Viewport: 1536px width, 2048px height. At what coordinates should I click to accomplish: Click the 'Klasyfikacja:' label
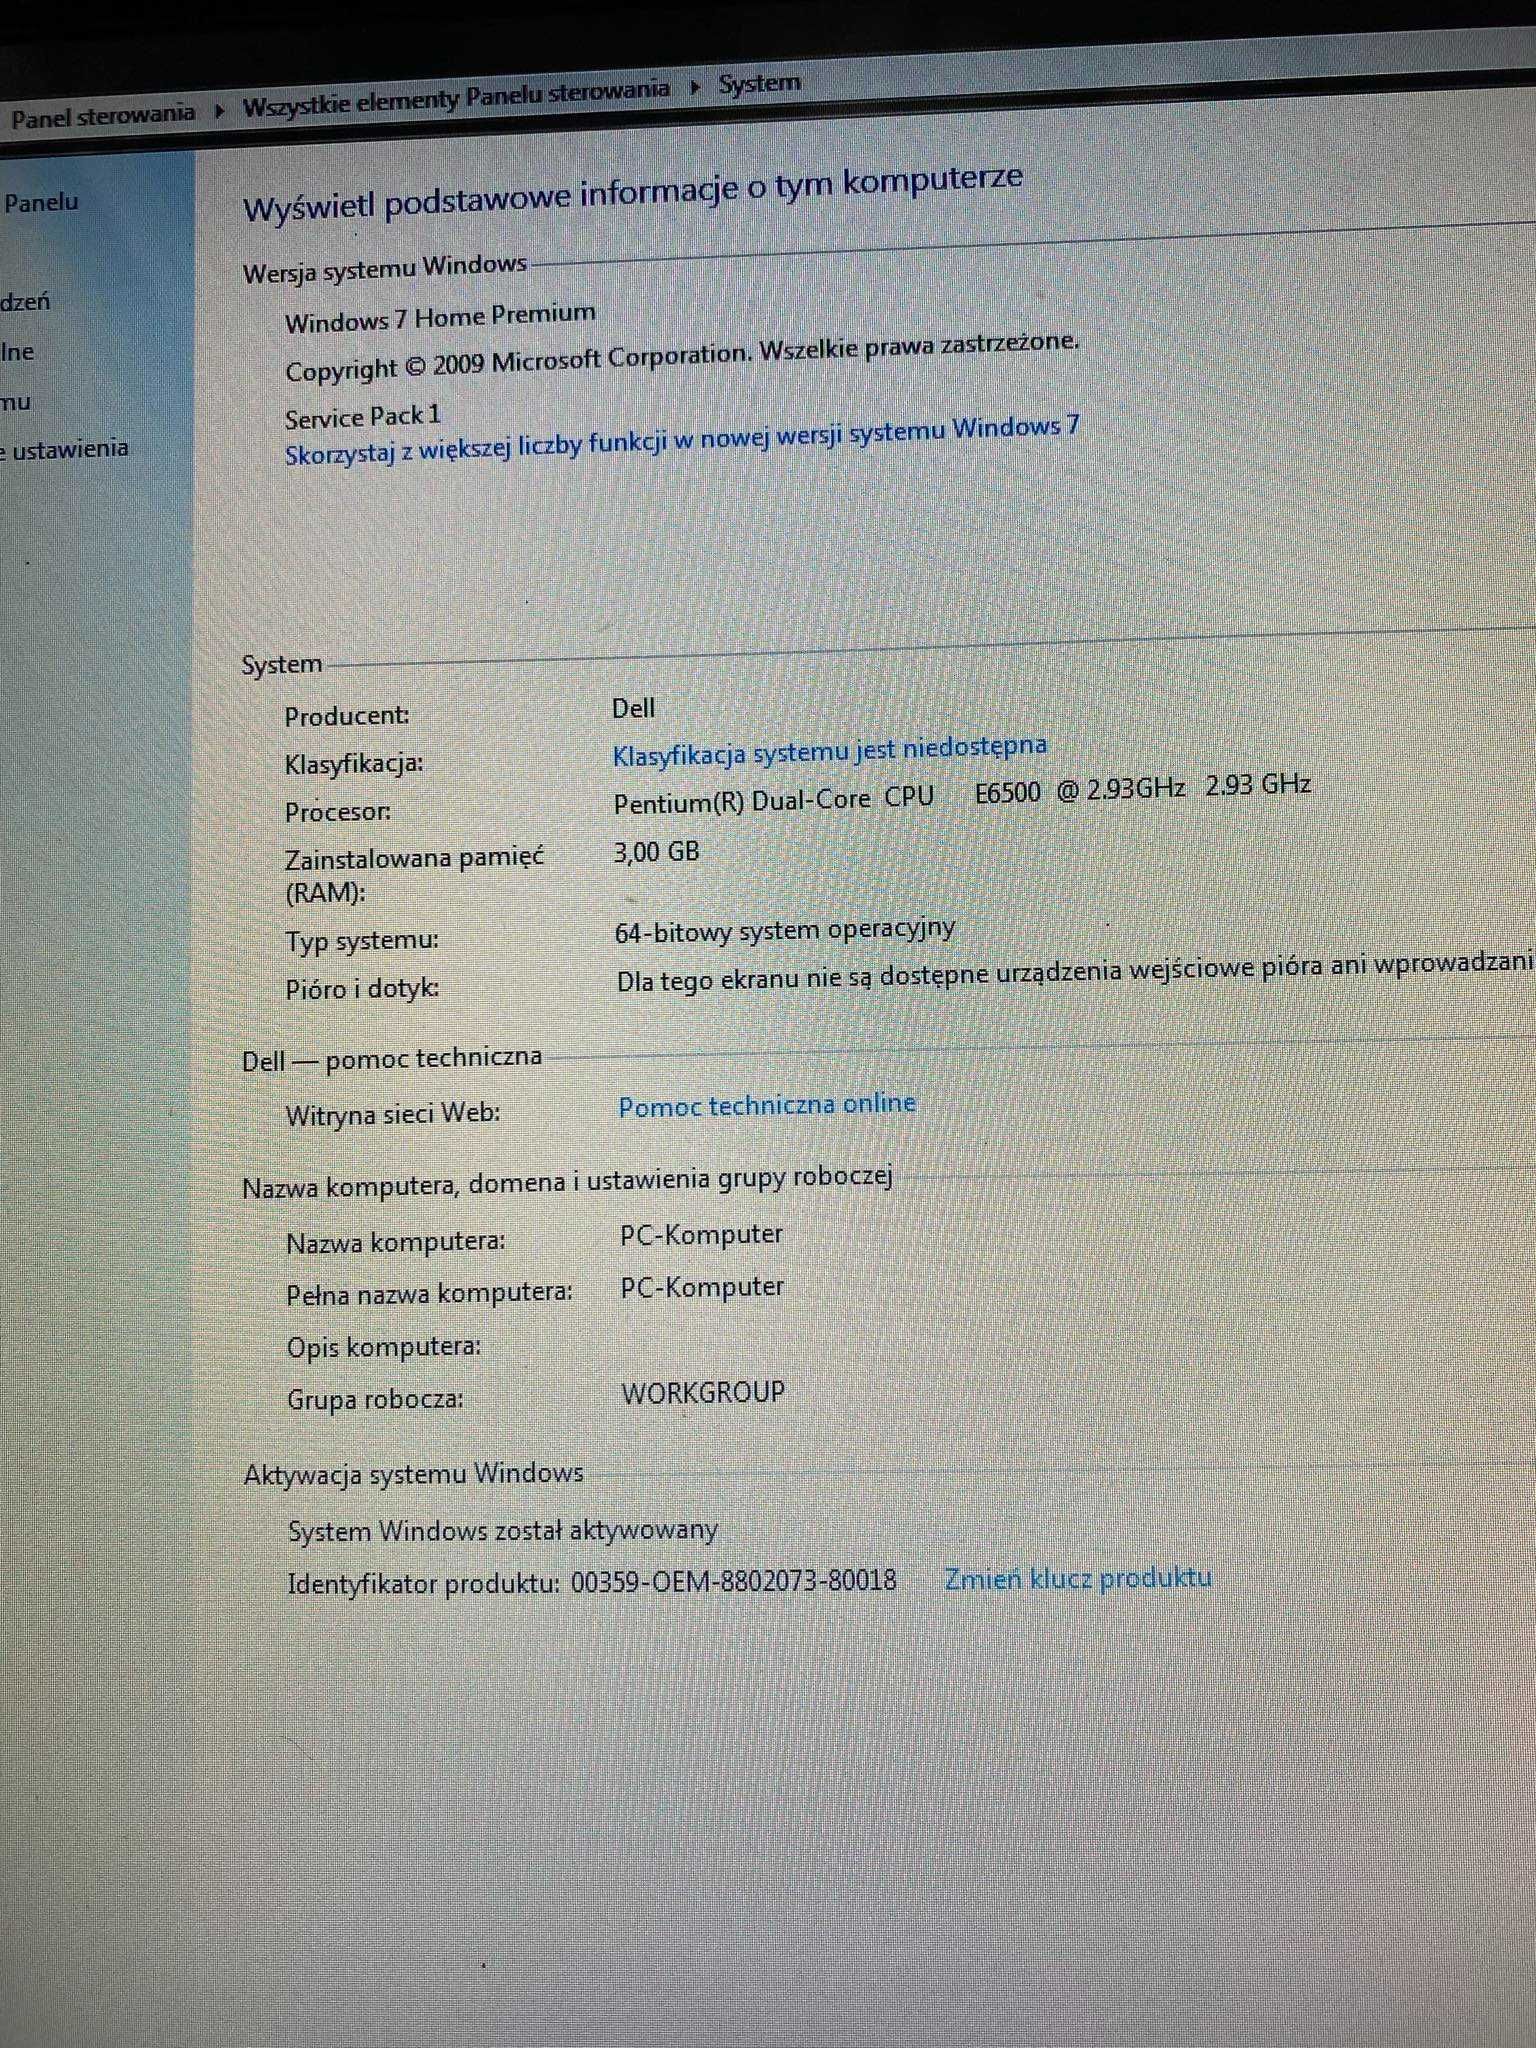(354, 764)
